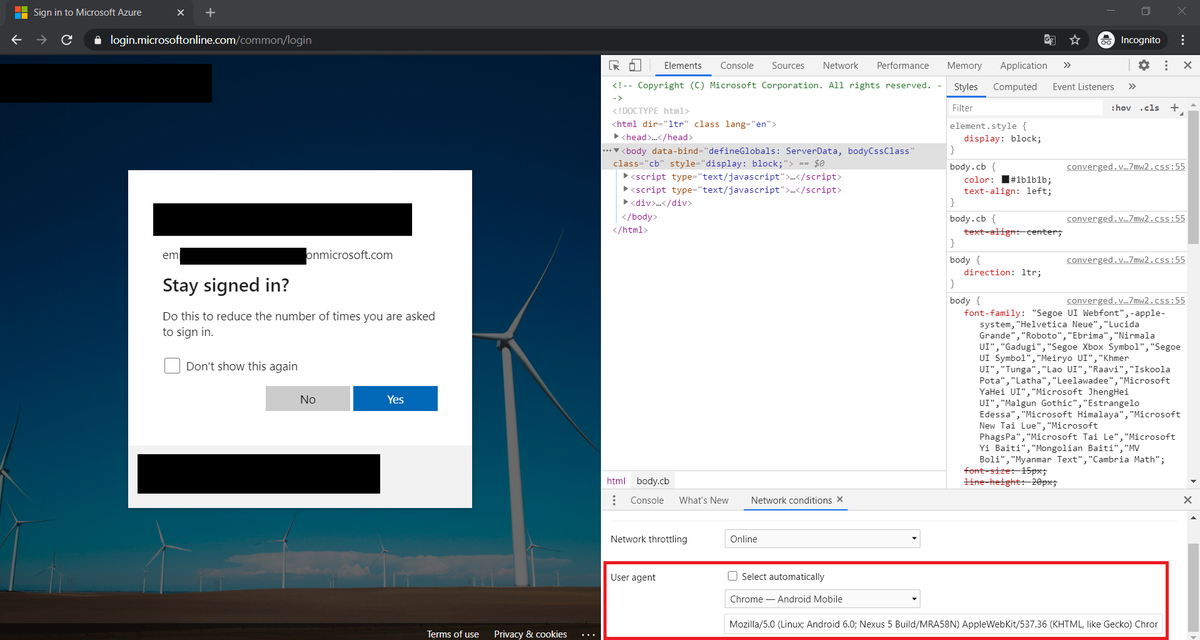This screenshot has width=1200, height=640.
Task: Click the new style rule plus icon
Action: (x=1175, y=107)
